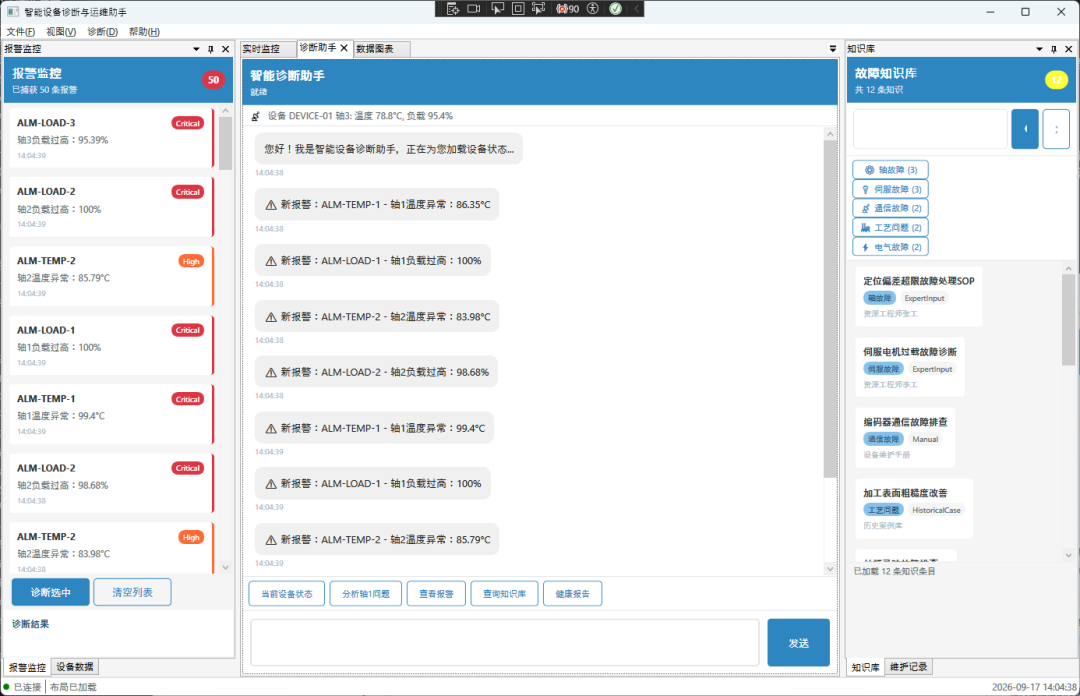Click the video camera icon in debug toolbar

click(x=474, y=9)
